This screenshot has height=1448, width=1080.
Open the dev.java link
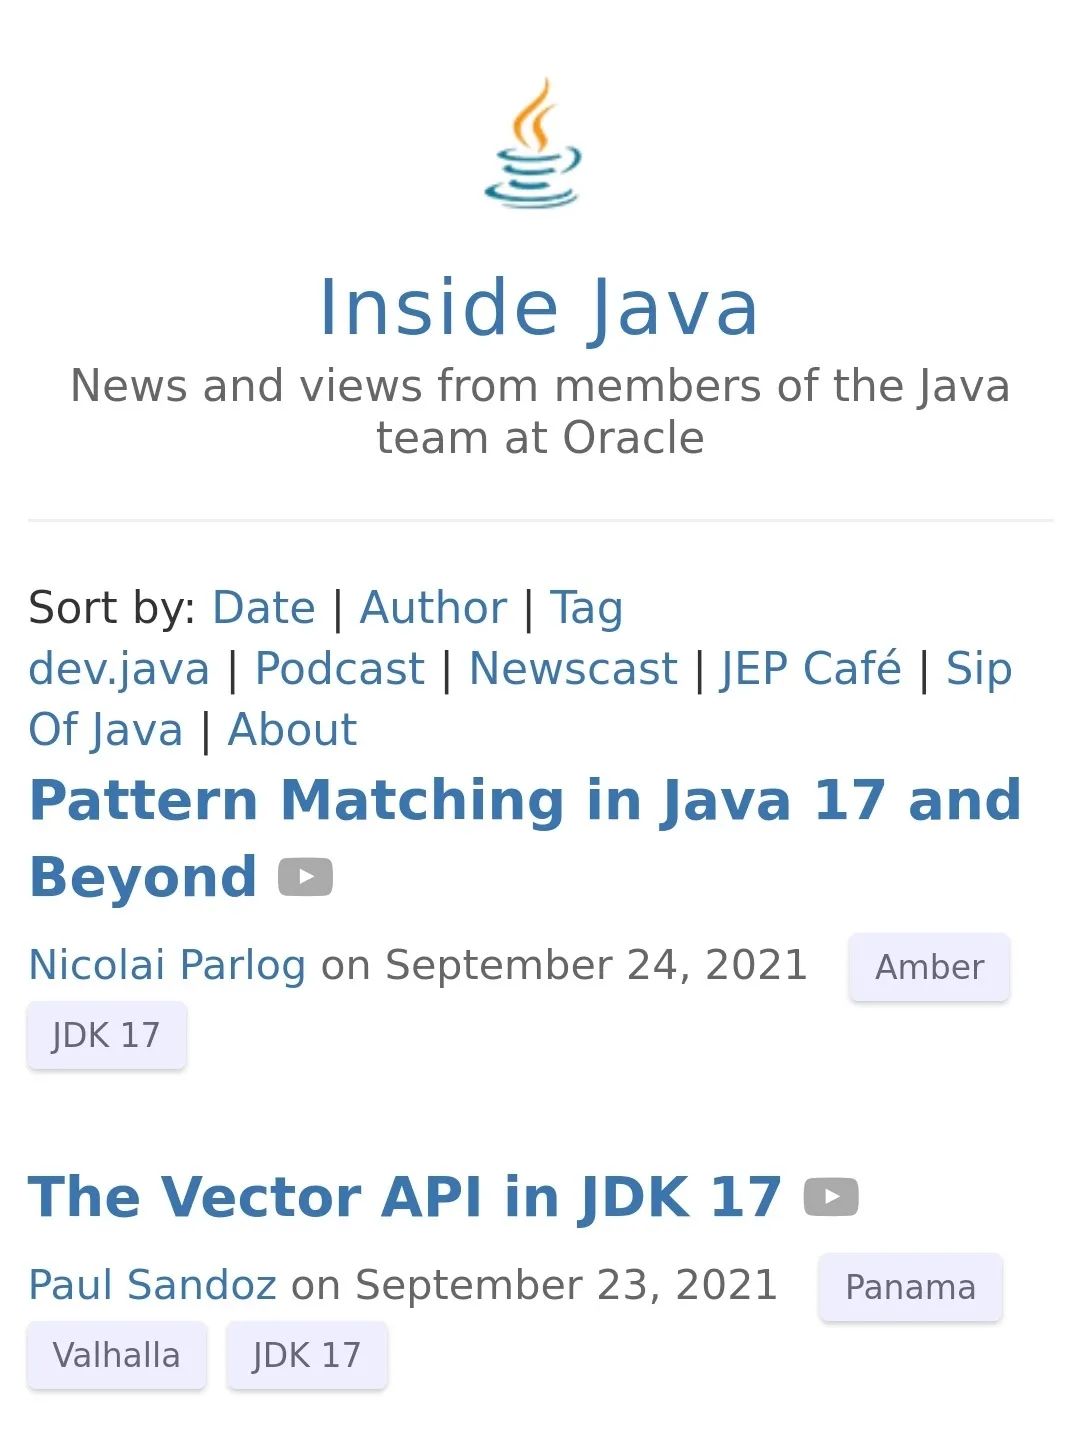pyautogui.click(x=119, y=669)
